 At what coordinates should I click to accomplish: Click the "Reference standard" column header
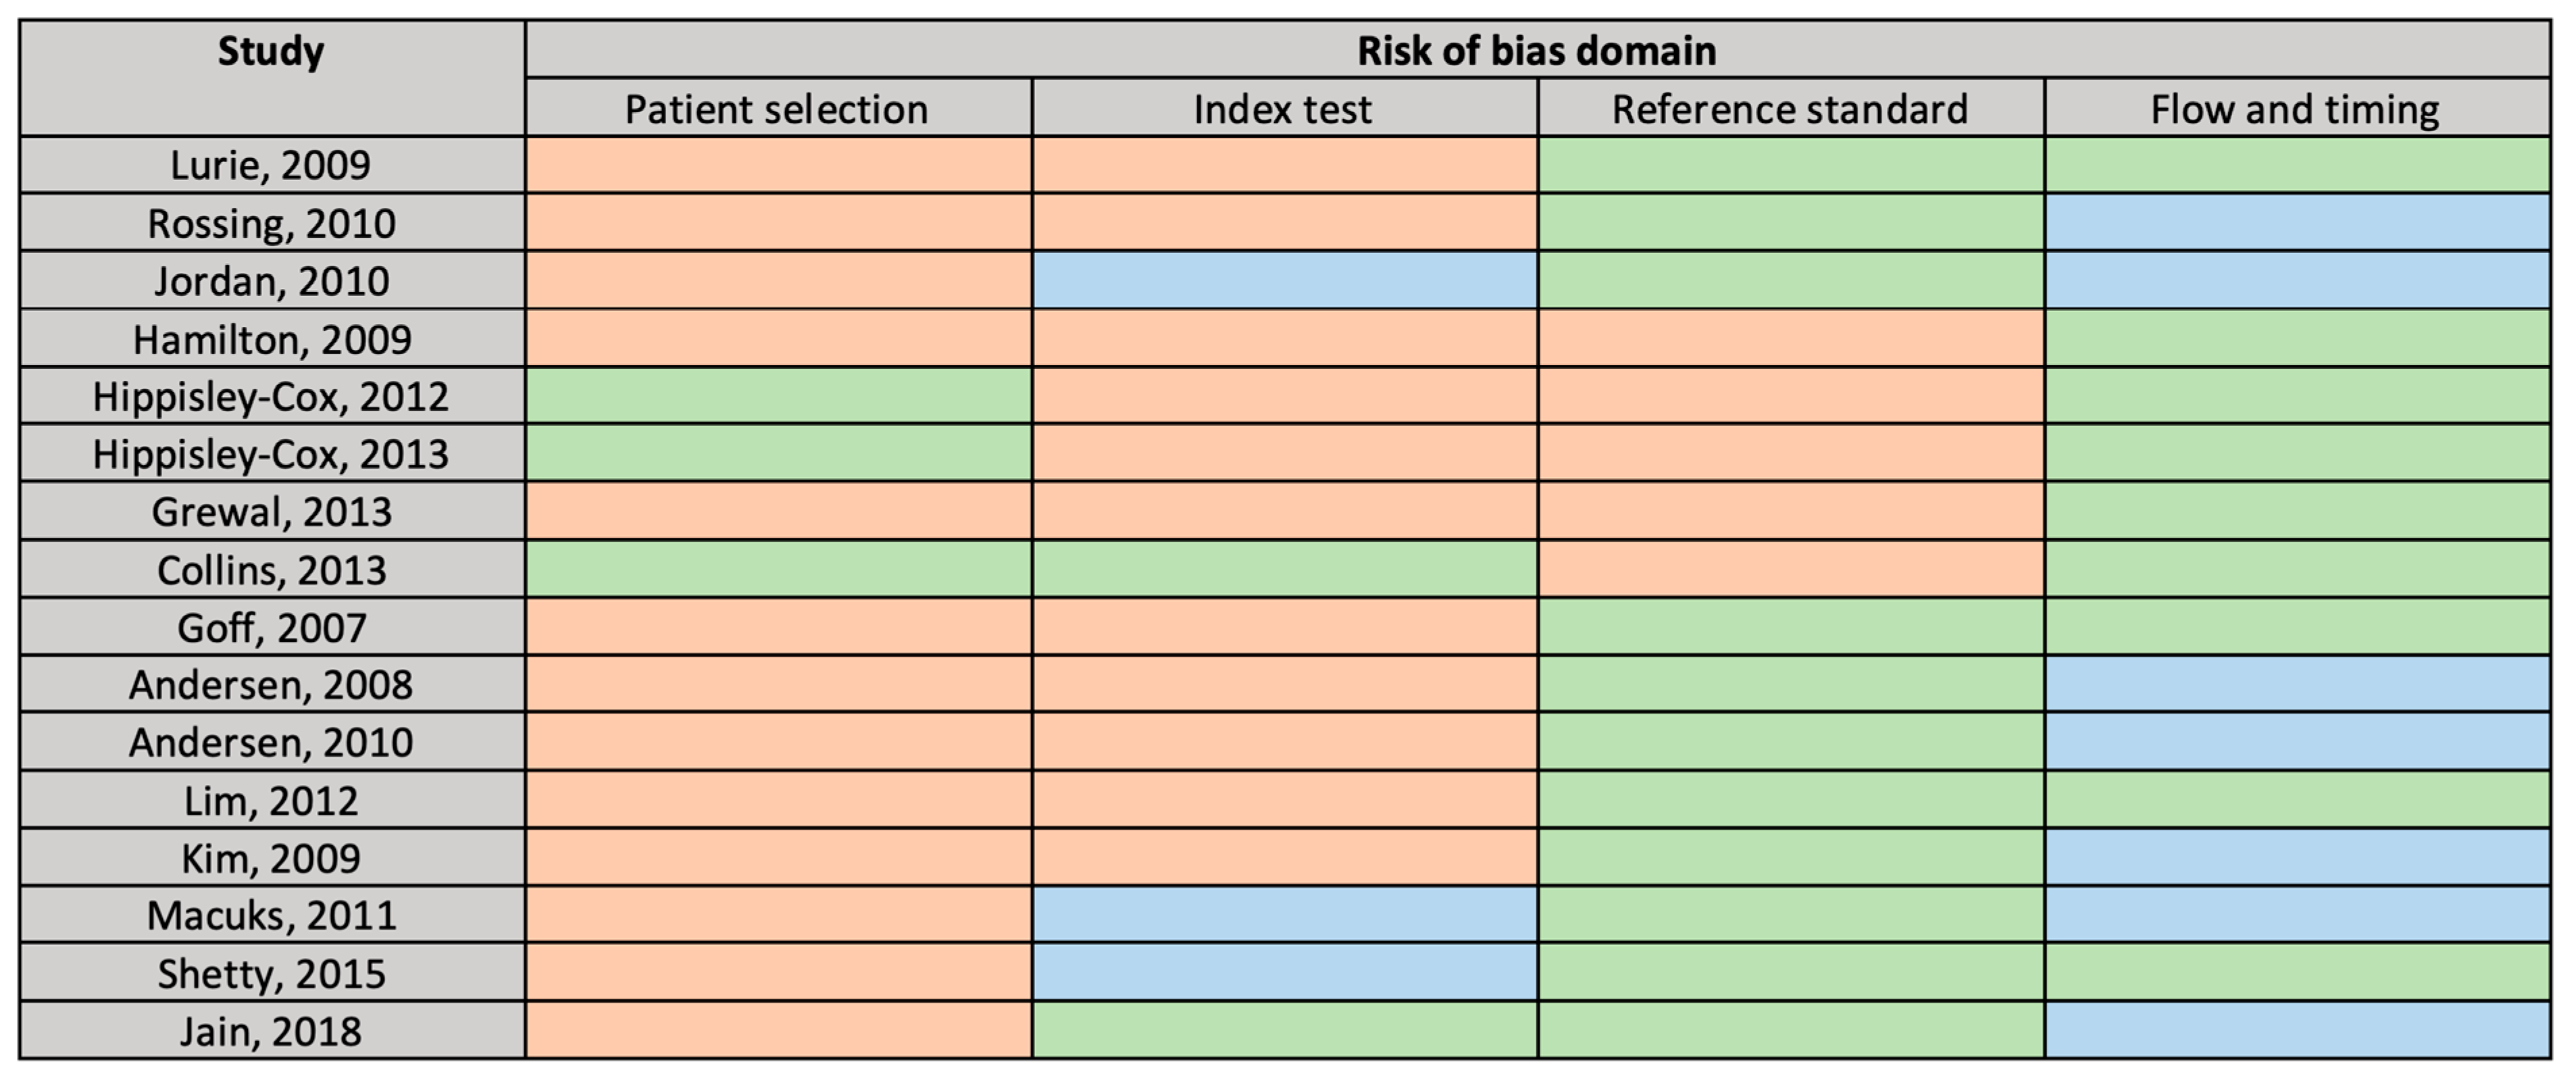pyautogui.click(x=1790, y=109)
